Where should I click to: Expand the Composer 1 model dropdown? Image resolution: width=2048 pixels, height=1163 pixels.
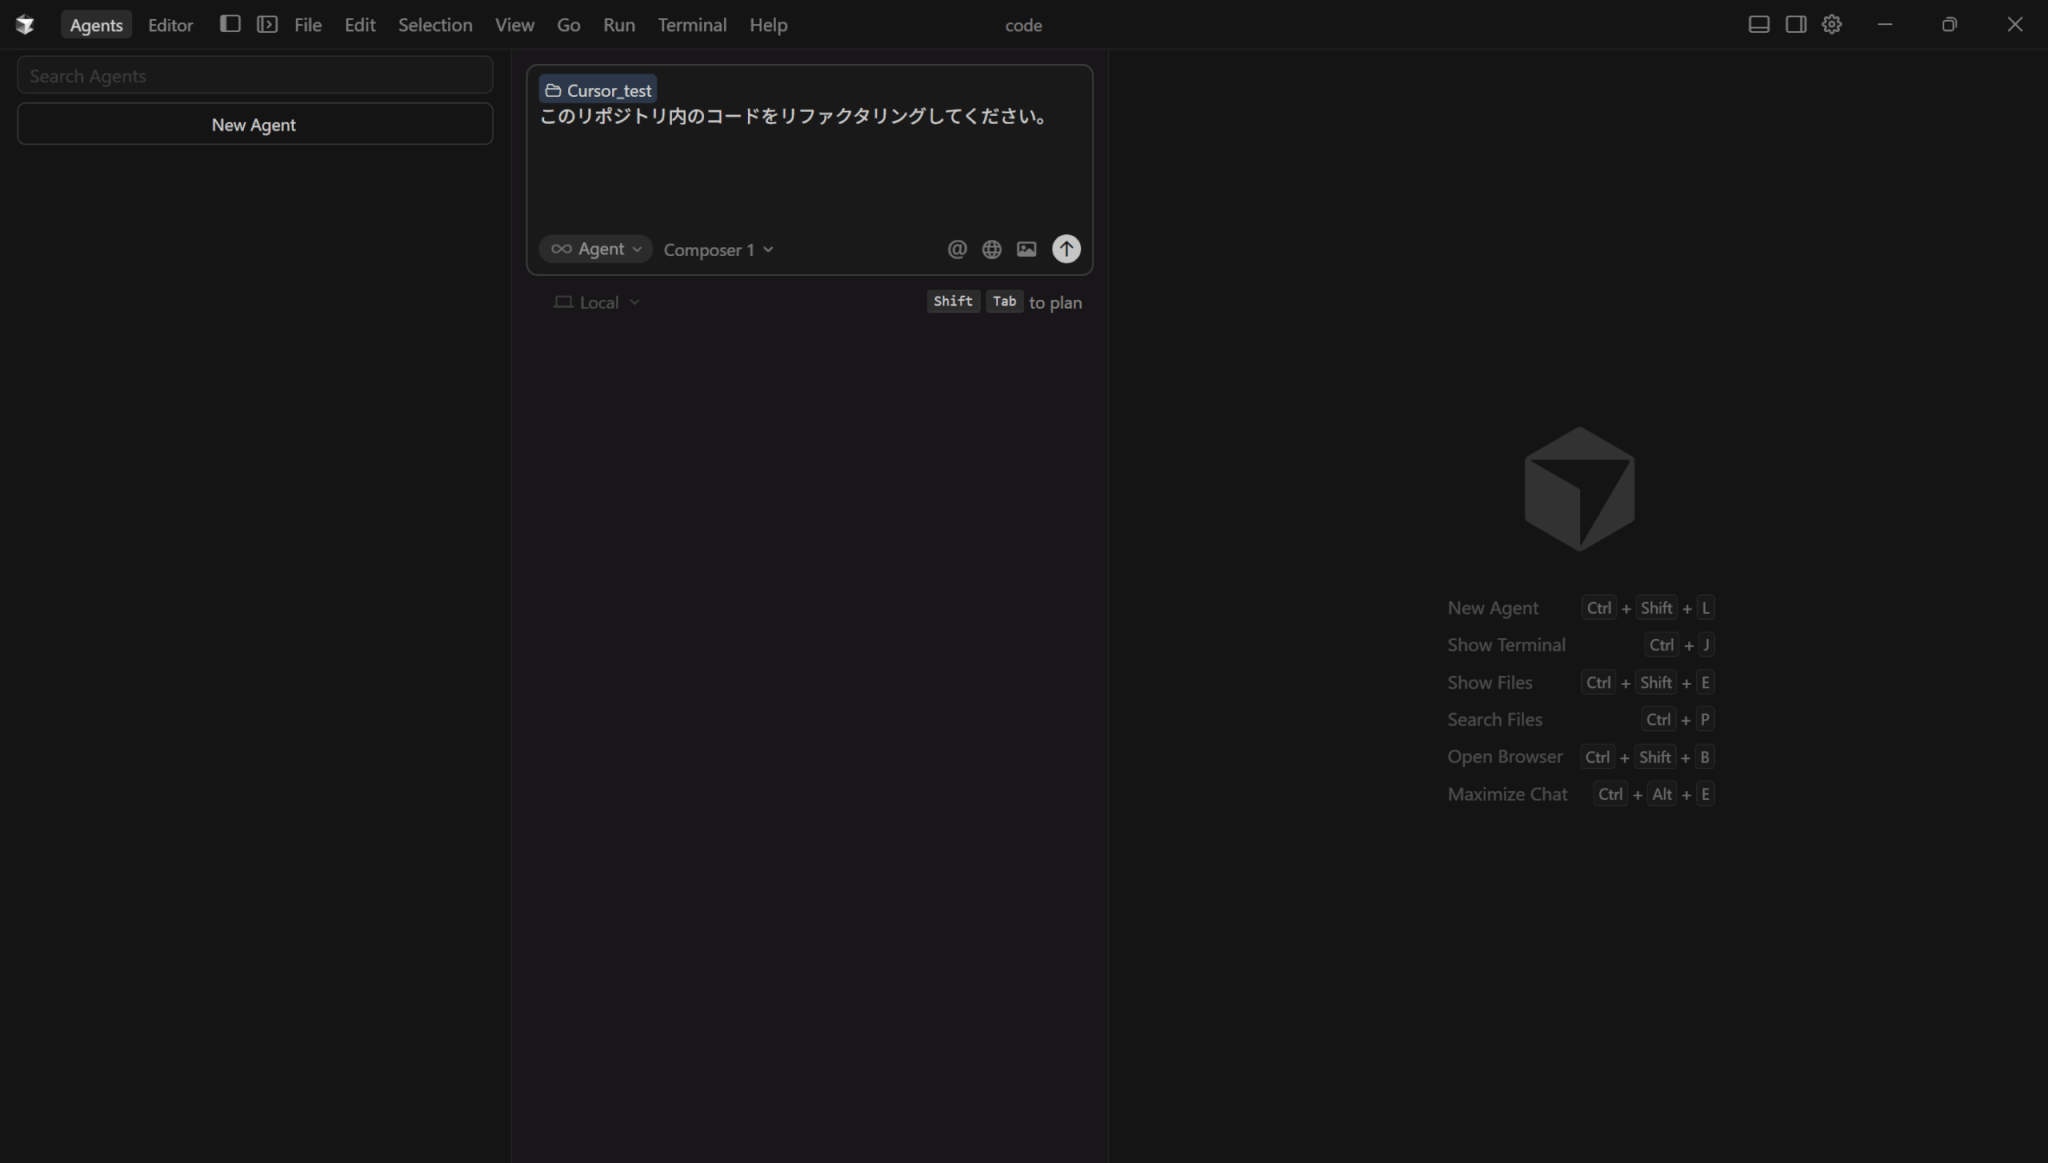coord(718,250)
